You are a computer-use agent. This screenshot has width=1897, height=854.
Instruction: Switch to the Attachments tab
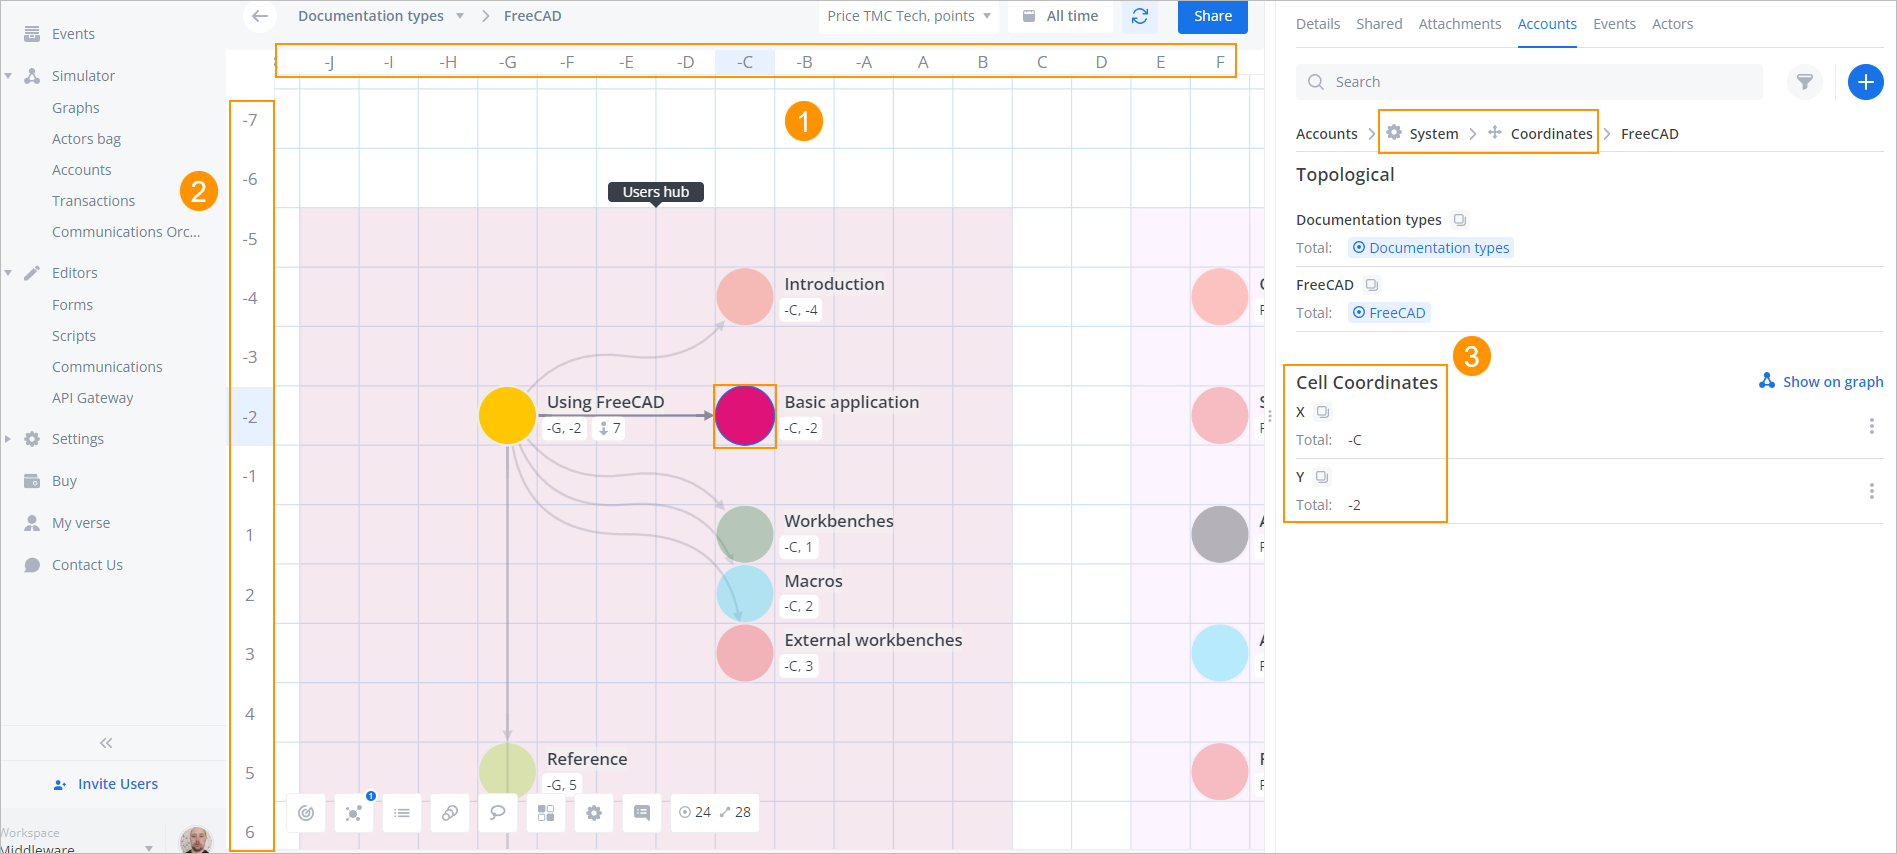click(1460, 24)
